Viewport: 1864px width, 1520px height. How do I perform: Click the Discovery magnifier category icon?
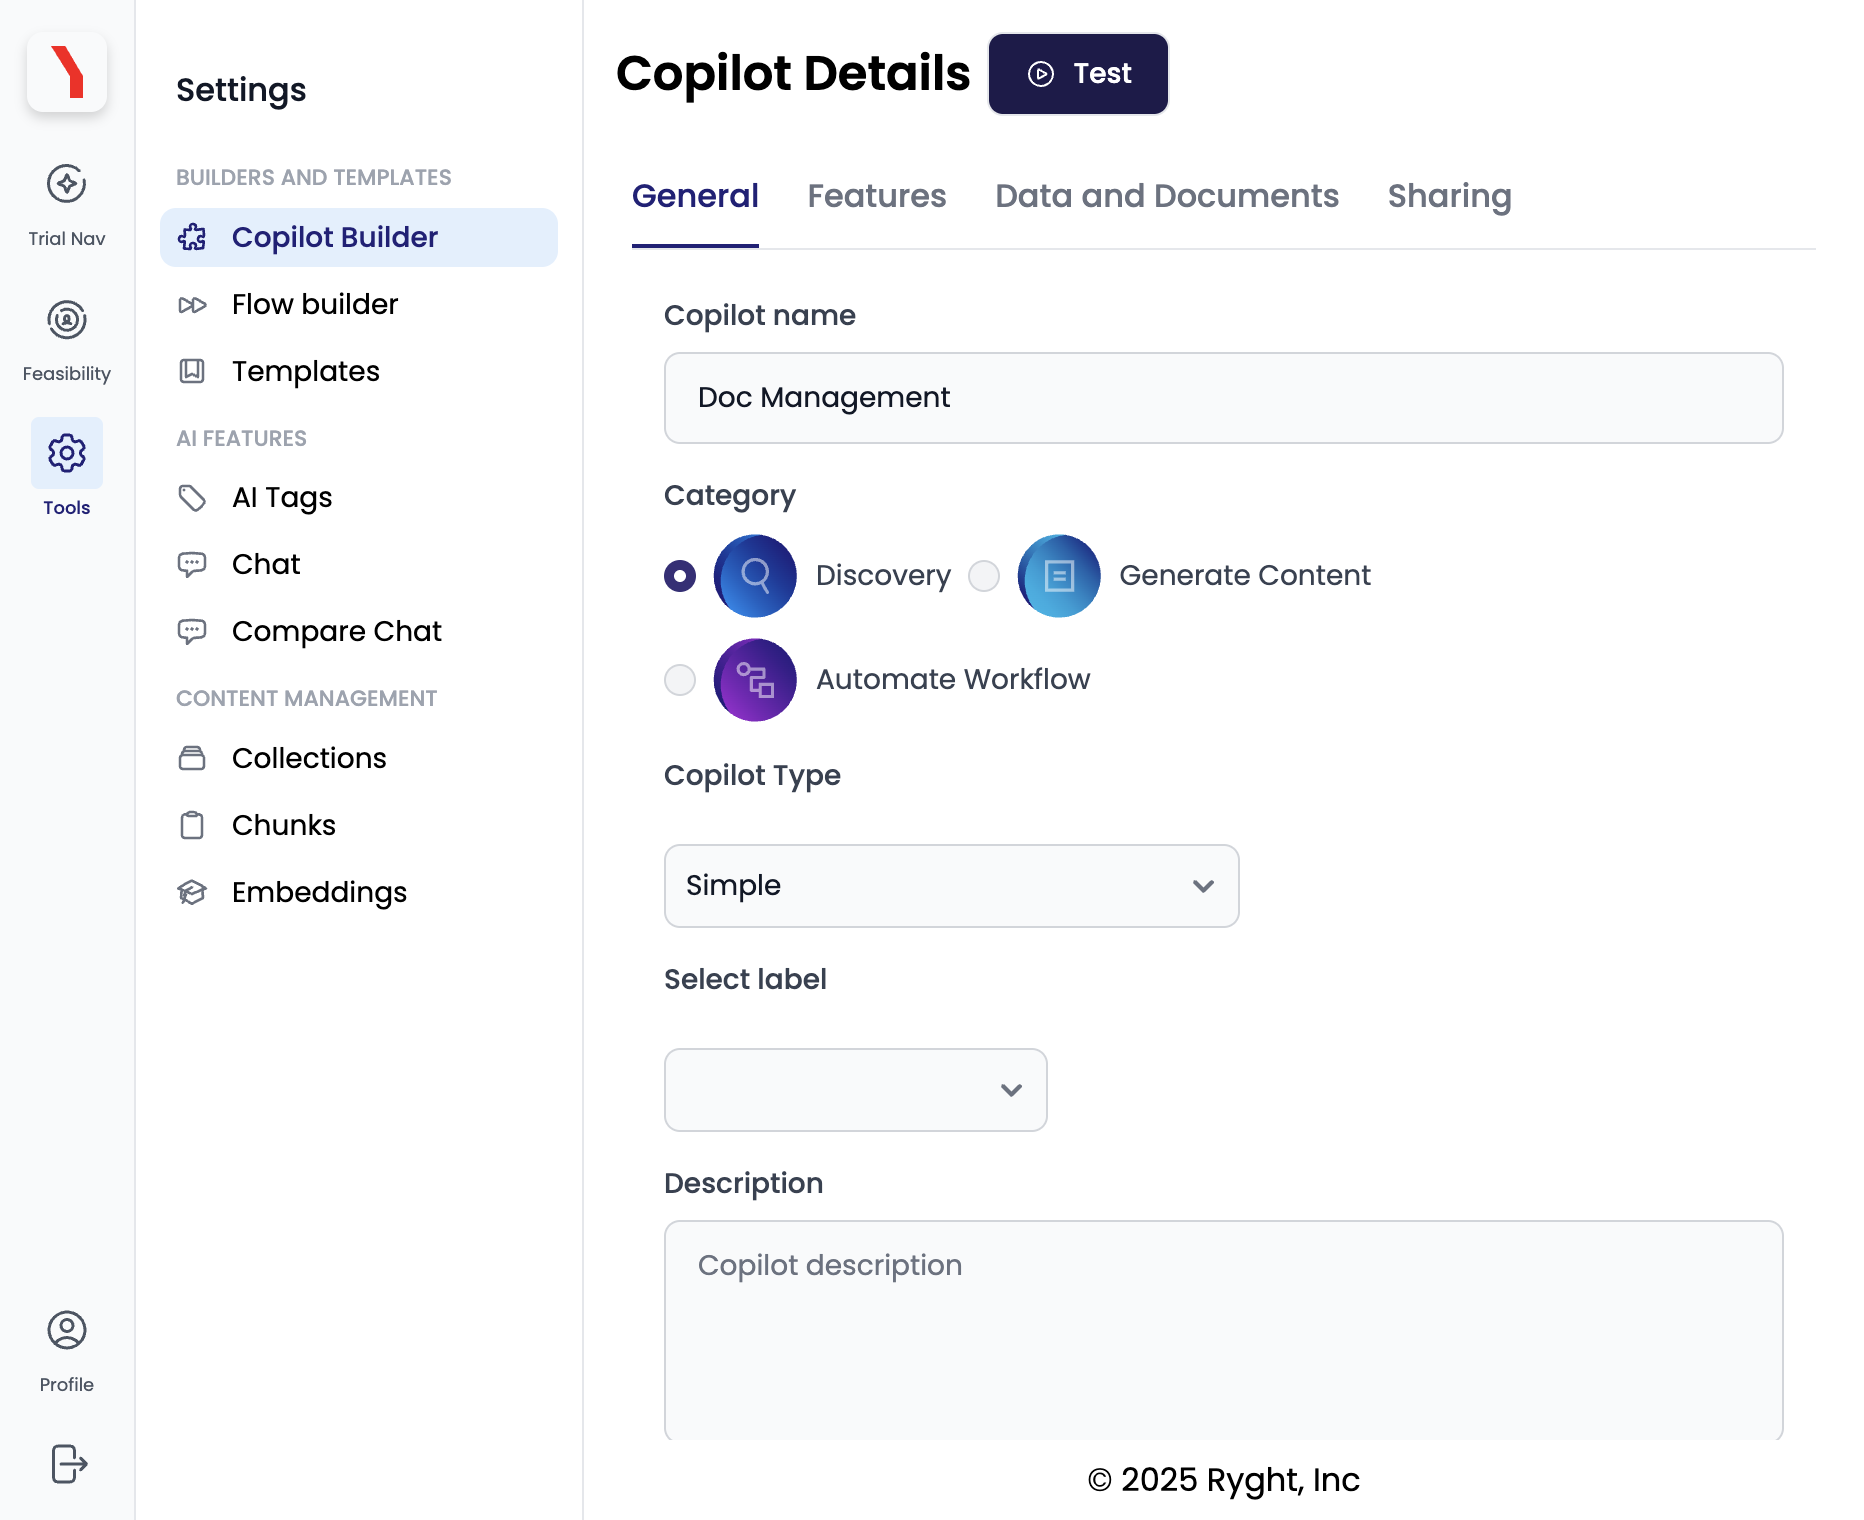click(x=755, y=576)
